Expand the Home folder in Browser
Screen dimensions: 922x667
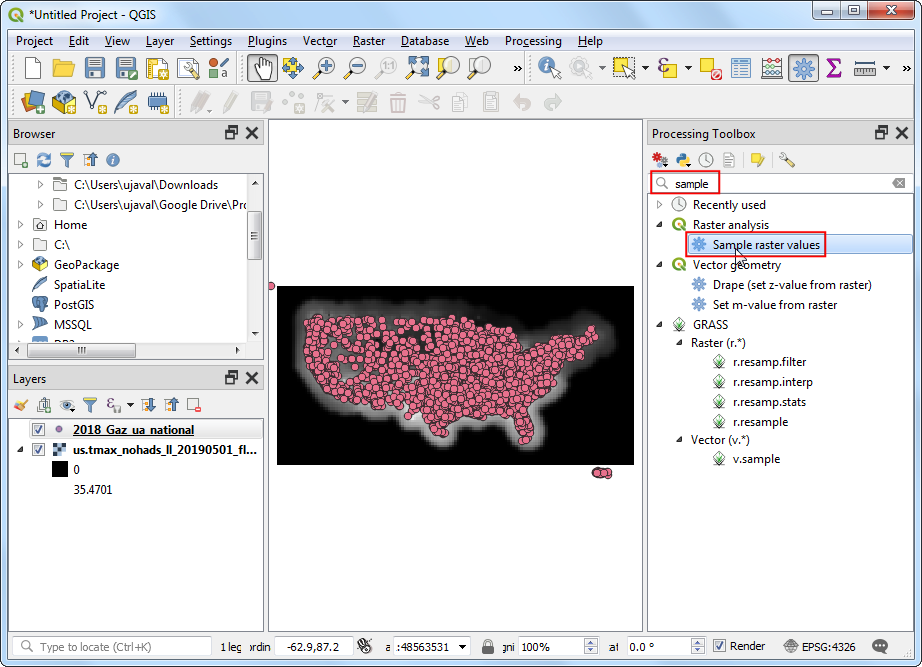coord(21,225)
